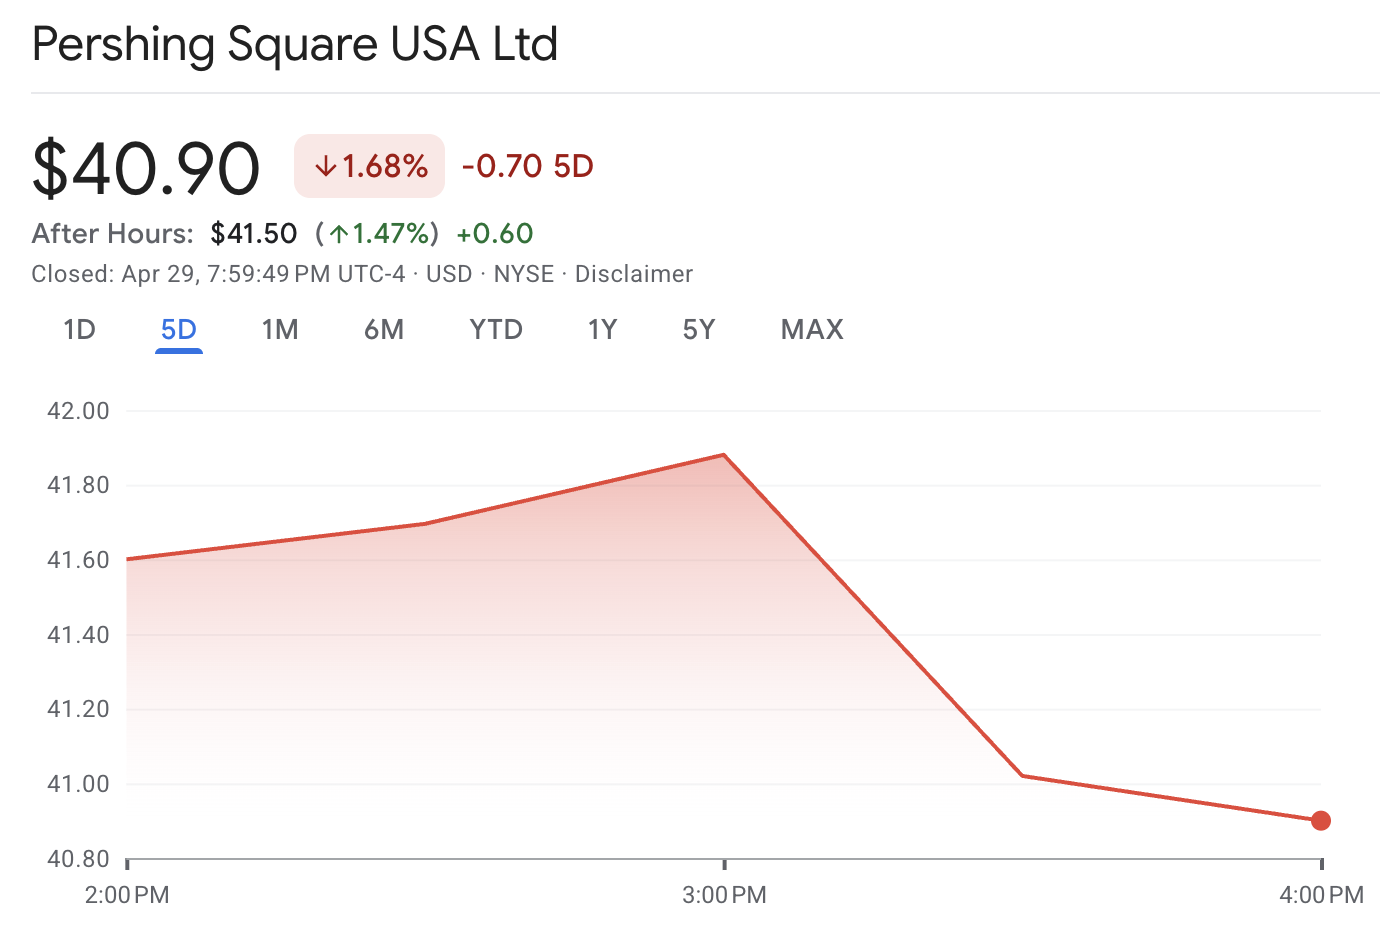Click the red downward arrow in the decline badge
This screenshot has height=932, width=1380.
326,166
